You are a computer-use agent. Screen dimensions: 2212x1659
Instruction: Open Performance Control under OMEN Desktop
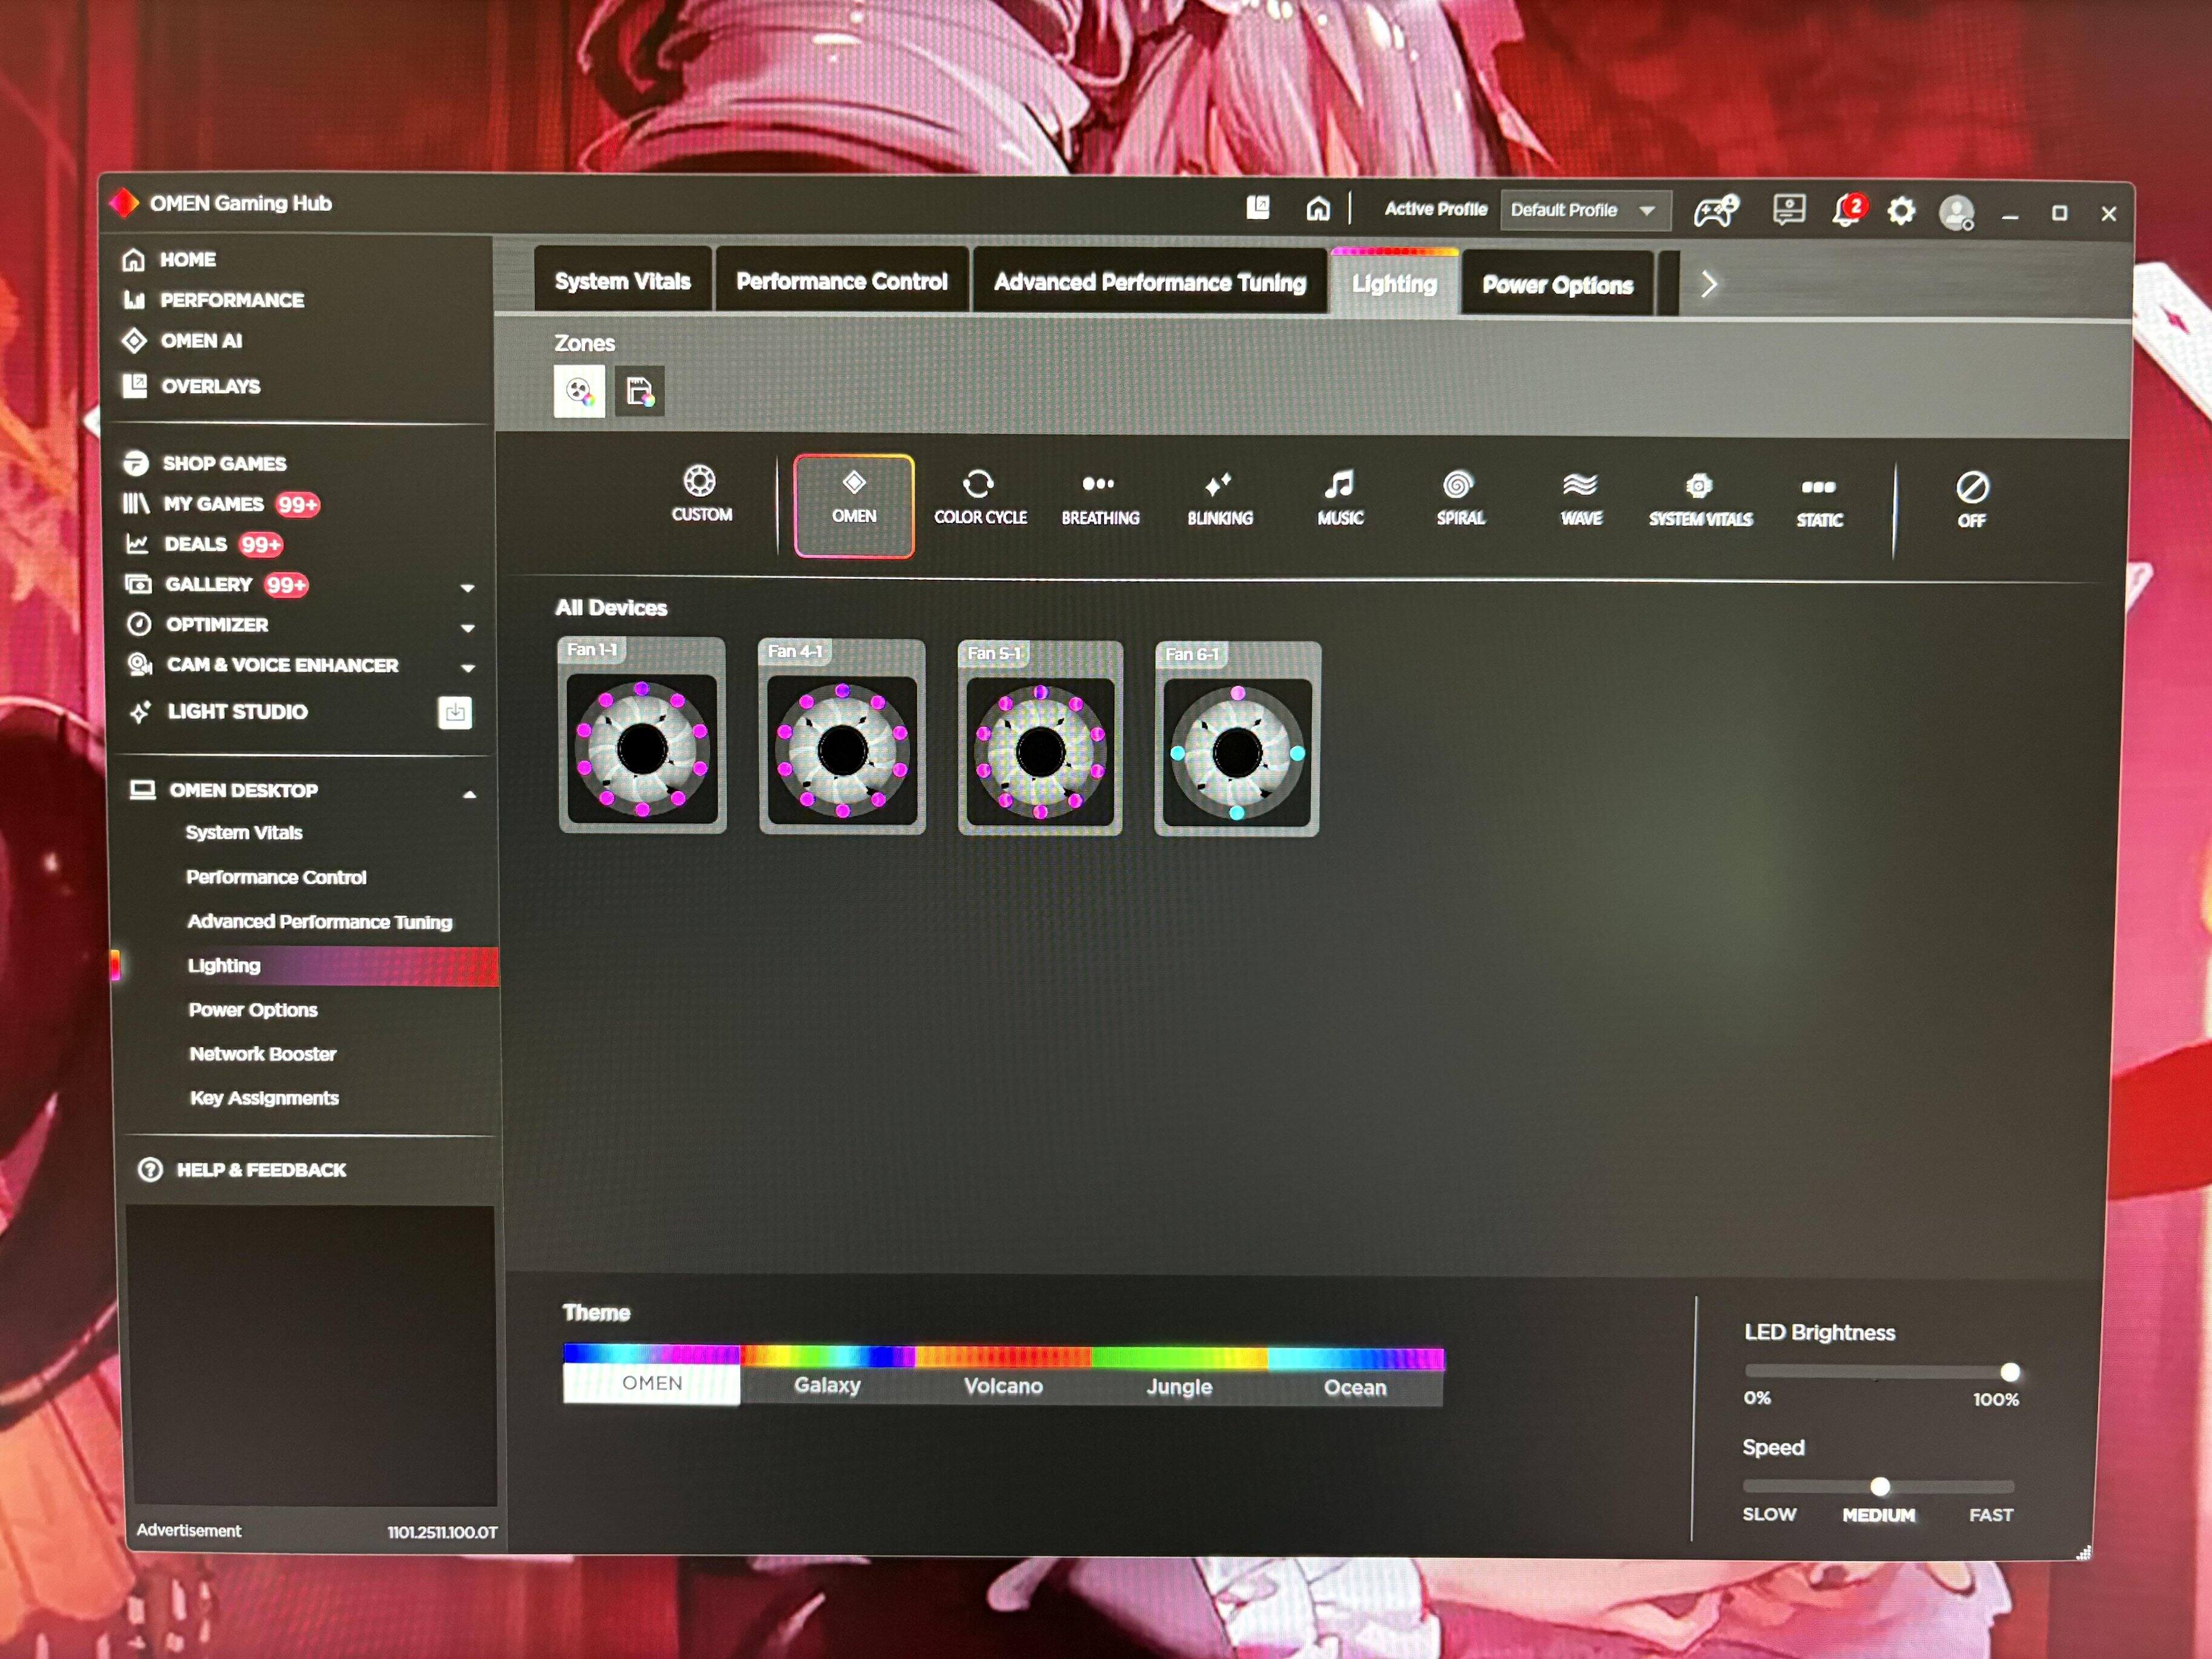pos(276,877)
